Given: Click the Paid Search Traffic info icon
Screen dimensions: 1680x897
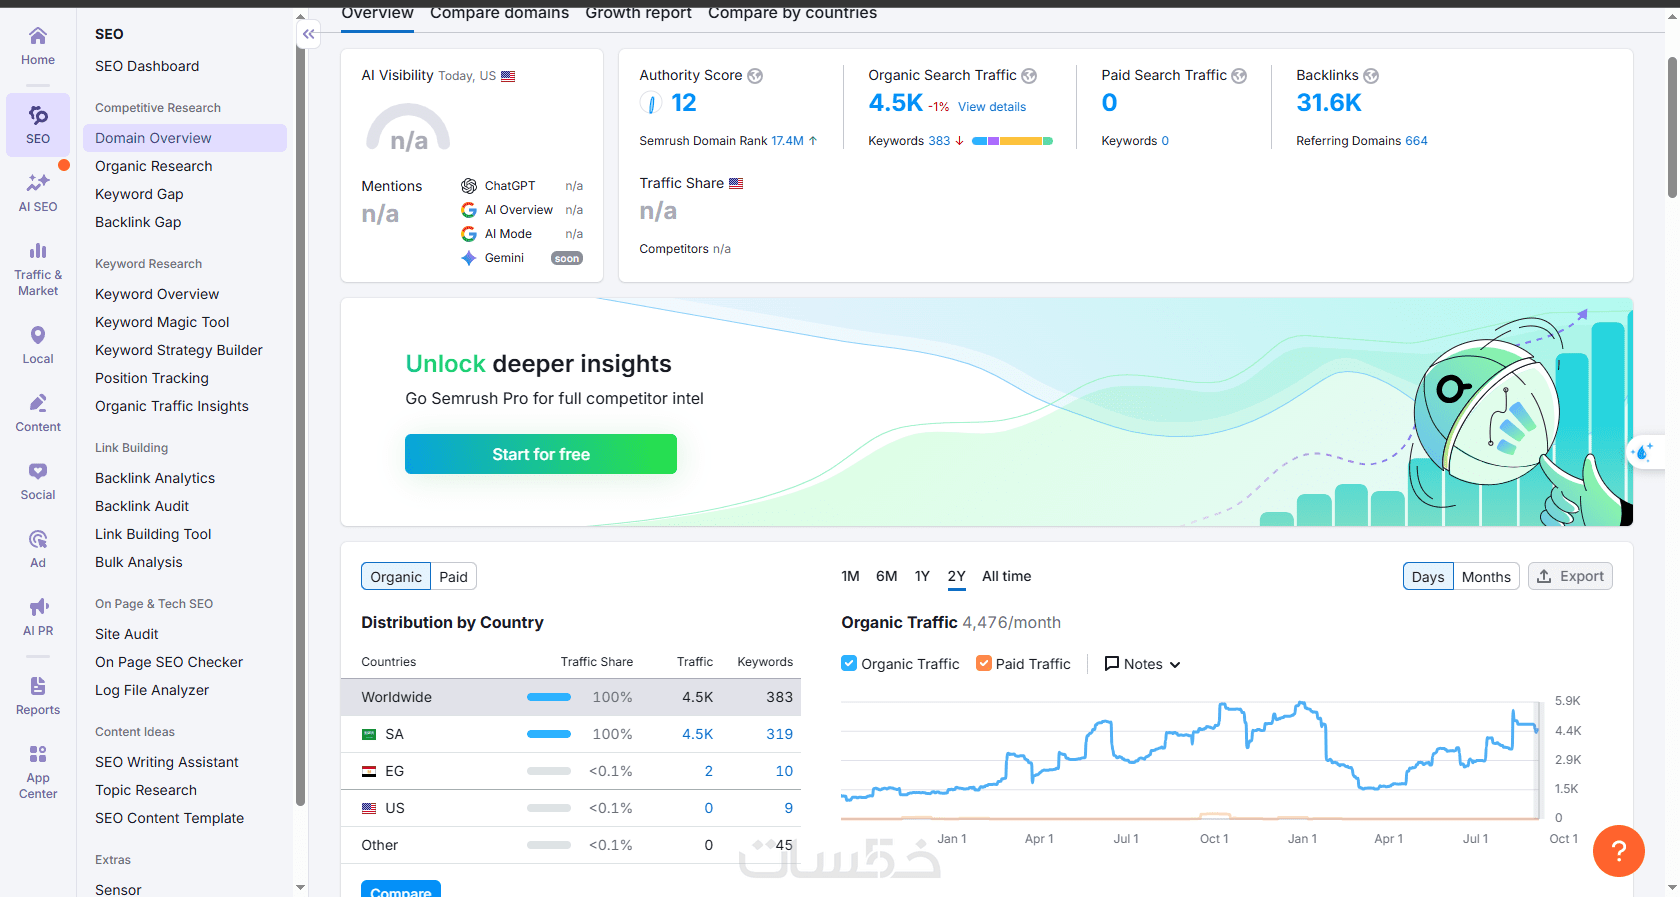Looking at the screenshot, I should pyautogui.click(x=1239, y=76).
